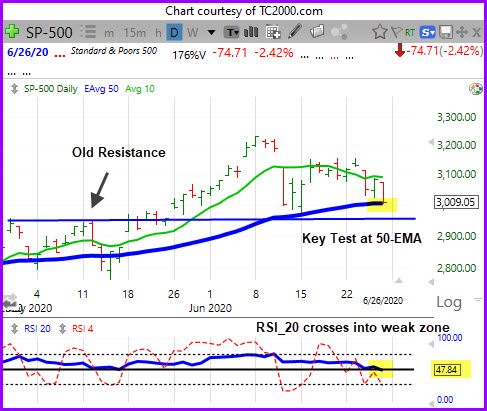Open the SP-500 Daily plot label
This screenshot has height=411, width=487.
[51, 89]
